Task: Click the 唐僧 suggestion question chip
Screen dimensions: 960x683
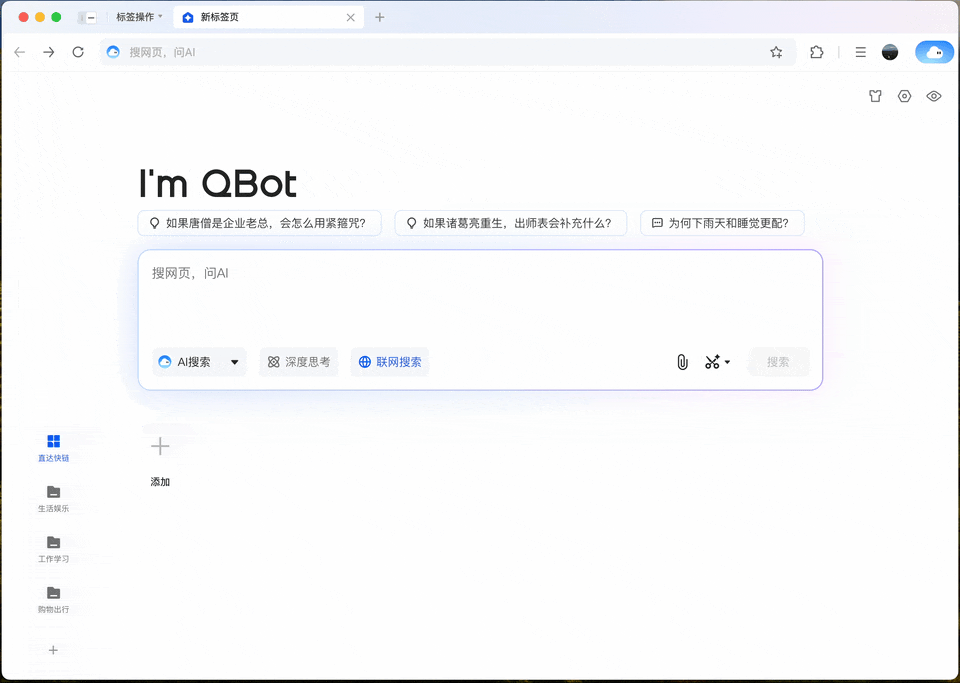Action: [x=259, y=223]
